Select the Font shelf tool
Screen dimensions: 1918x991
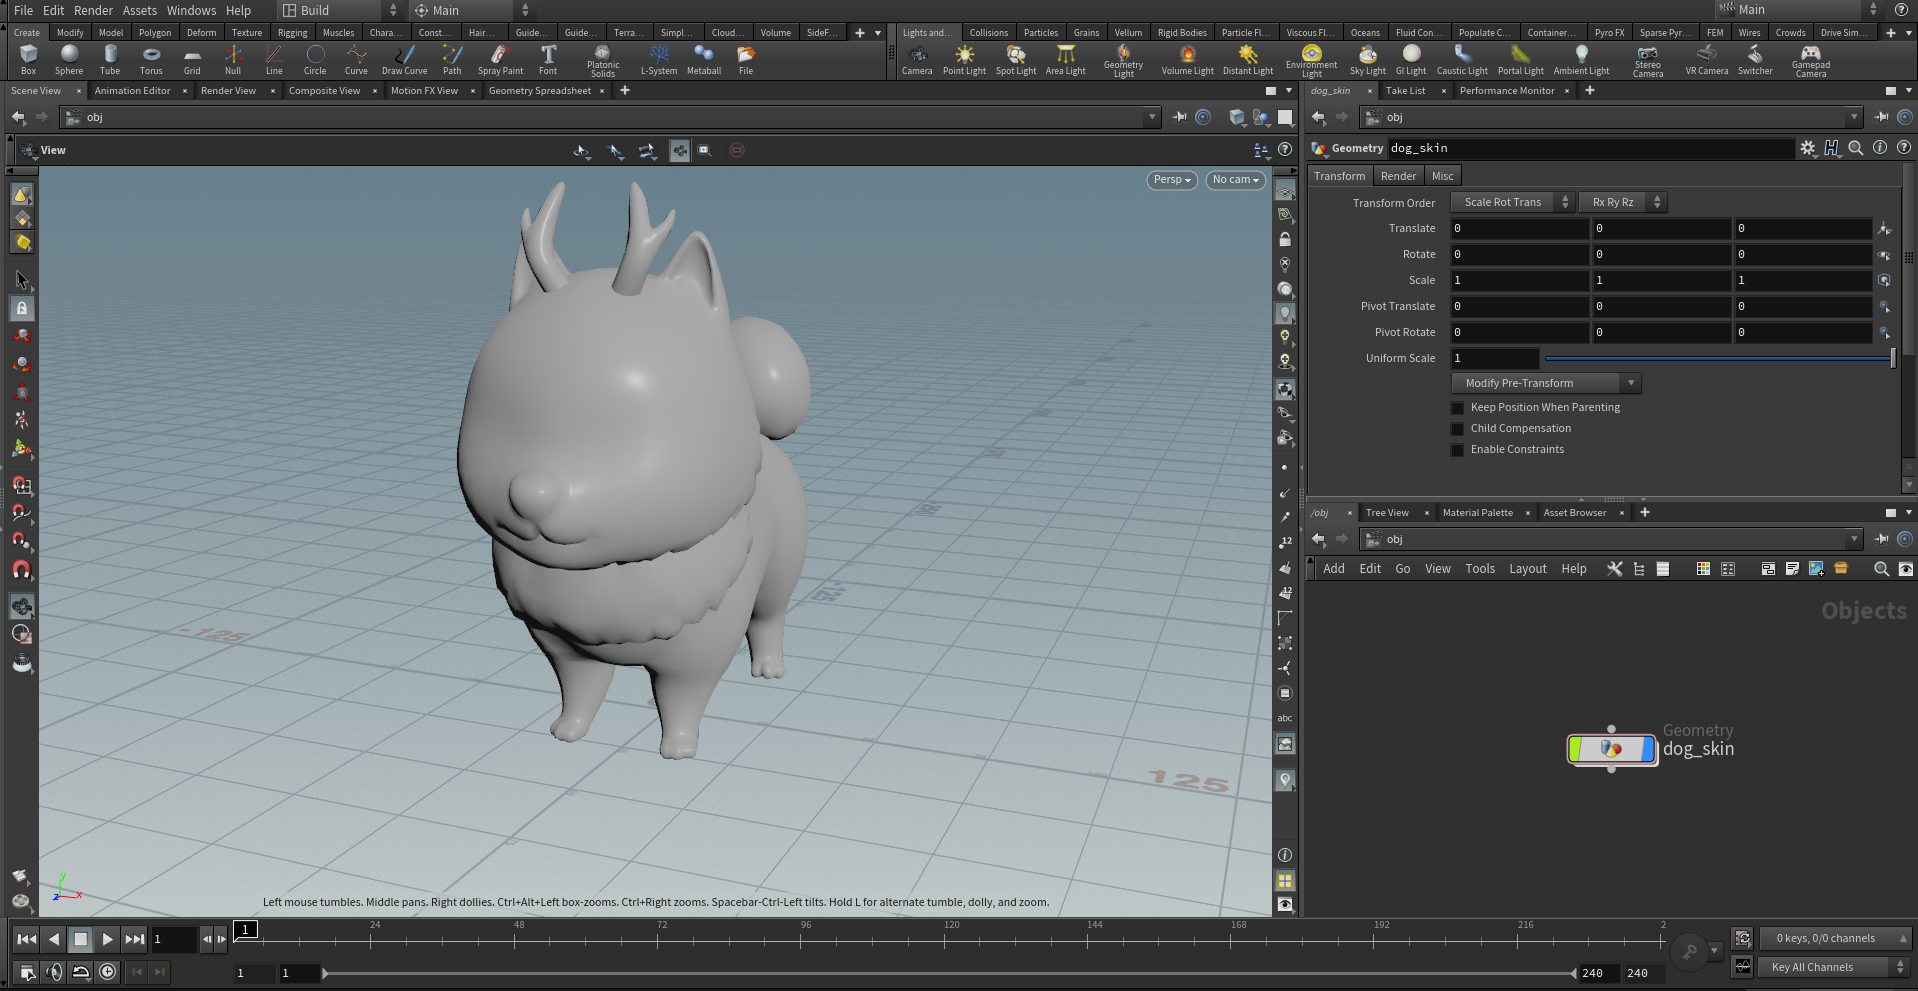(x=548, y=59)
